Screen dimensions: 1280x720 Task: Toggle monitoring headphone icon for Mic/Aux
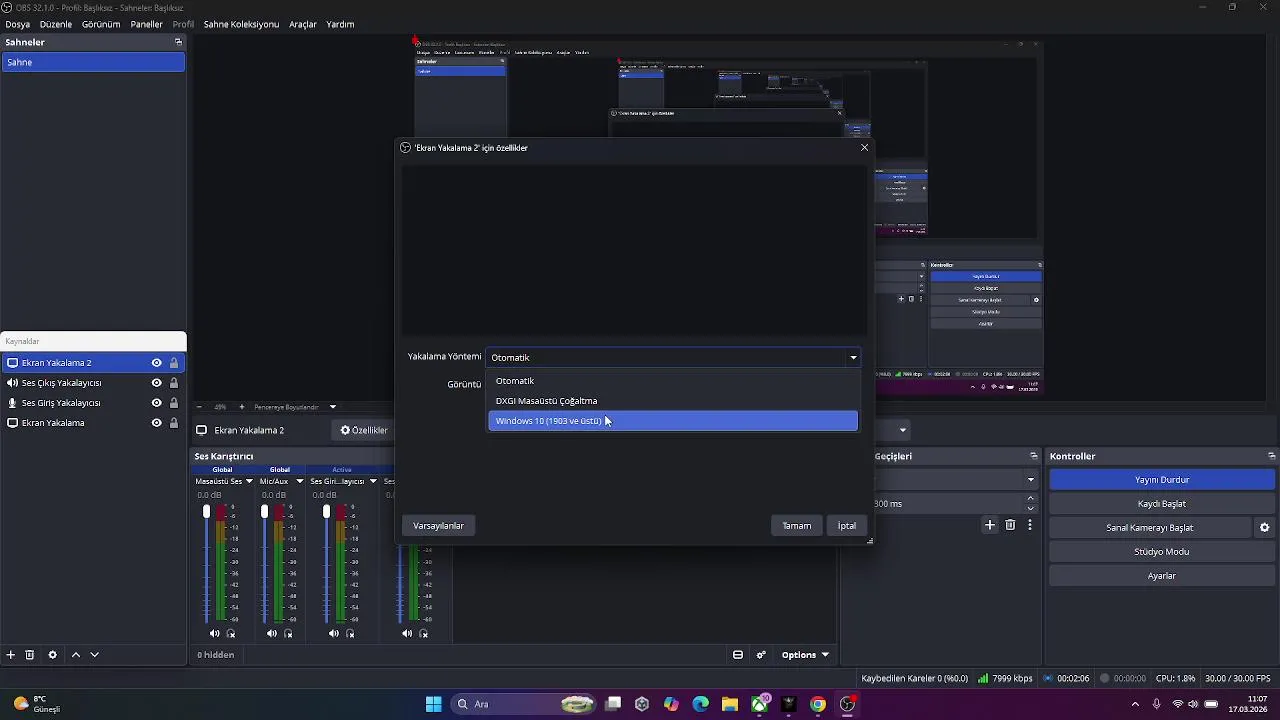(x=288, y=633)
